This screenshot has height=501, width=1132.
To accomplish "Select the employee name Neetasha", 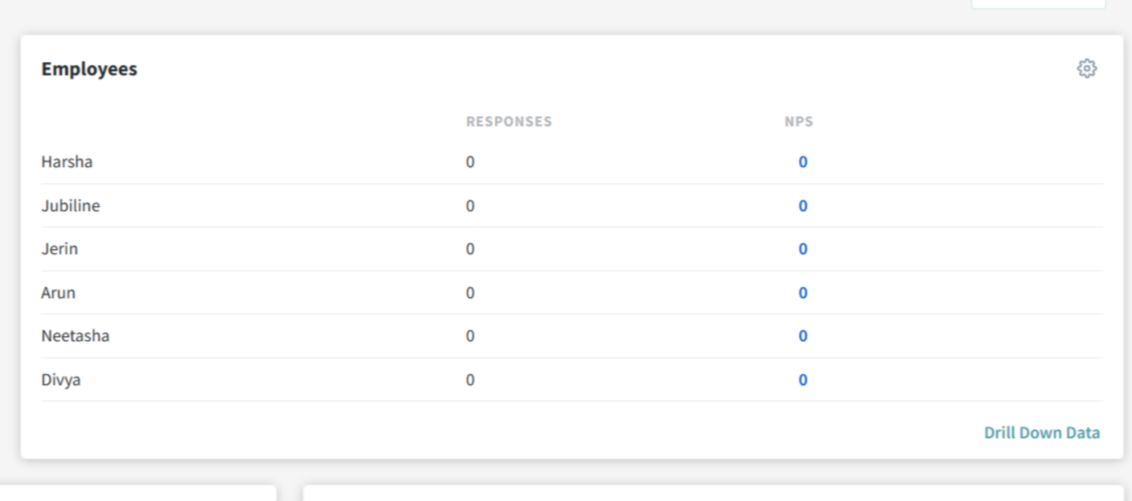I will [x=75, y=336].
